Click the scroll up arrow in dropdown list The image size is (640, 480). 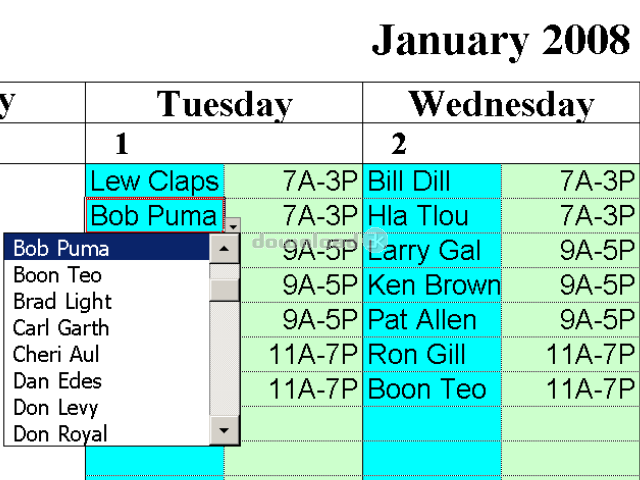tap(224, 249)
